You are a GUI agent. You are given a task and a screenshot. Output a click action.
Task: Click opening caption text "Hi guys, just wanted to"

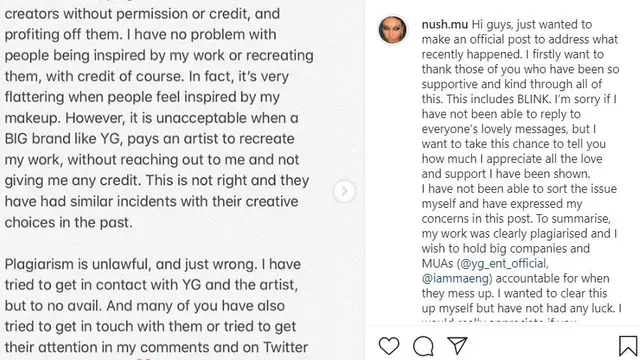pyautogui.click(x=531, y=24)
